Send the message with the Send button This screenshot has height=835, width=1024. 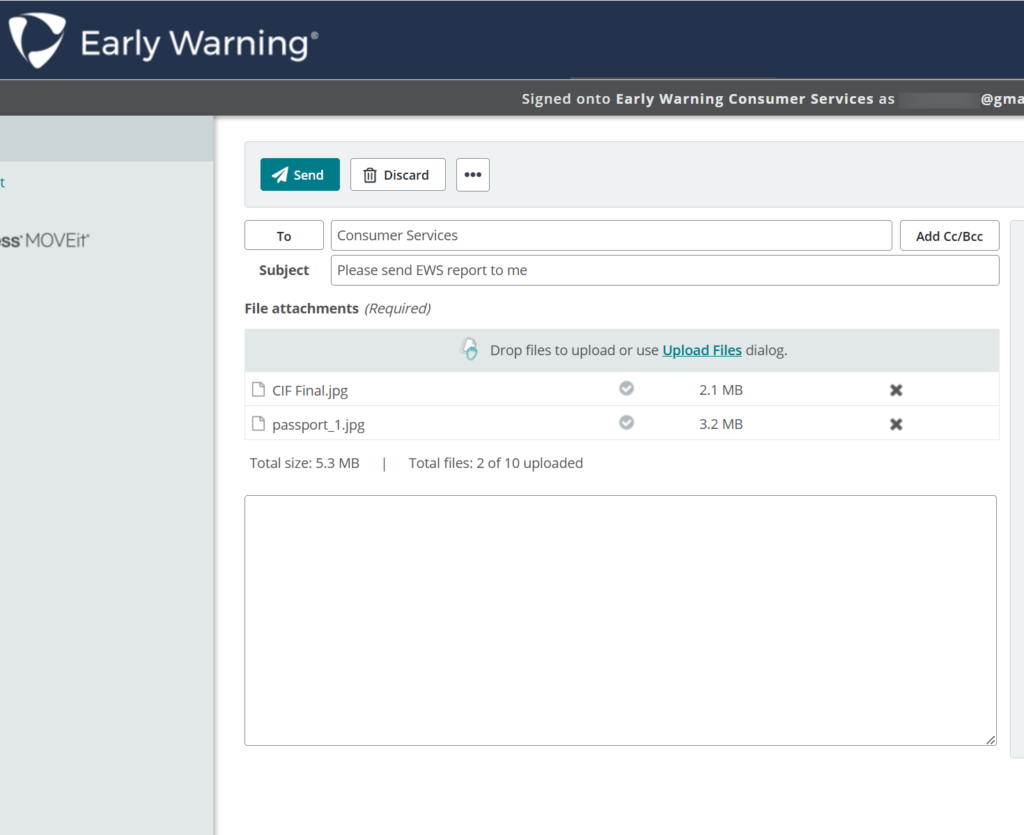(x=300, y=174)
